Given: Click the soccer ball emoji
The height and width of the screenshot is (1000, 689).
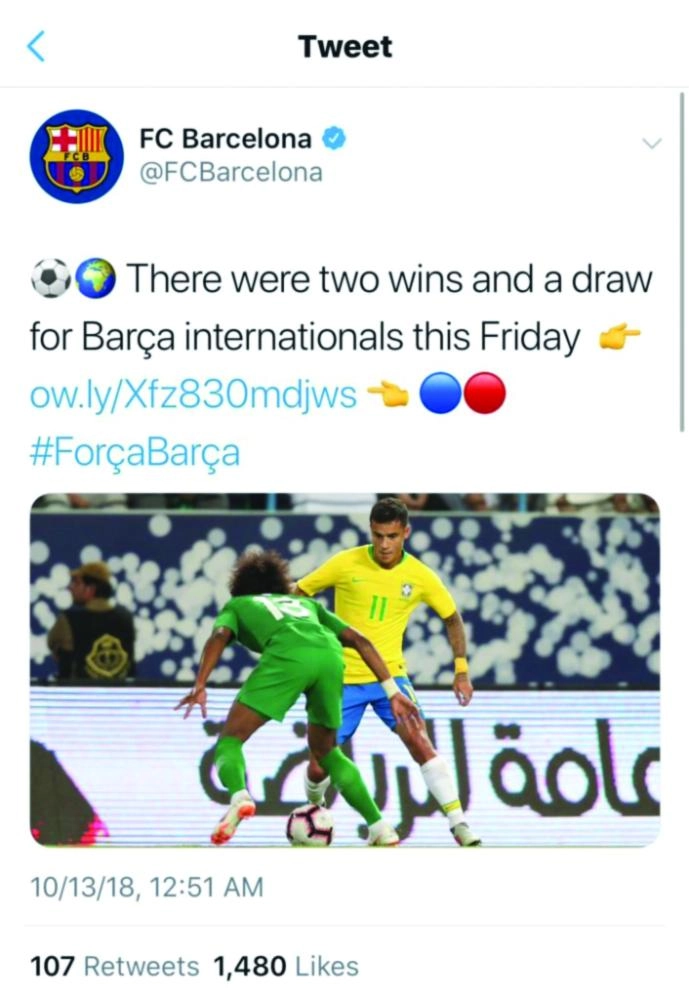Looking at the screenshot, I should click(50, 278).
